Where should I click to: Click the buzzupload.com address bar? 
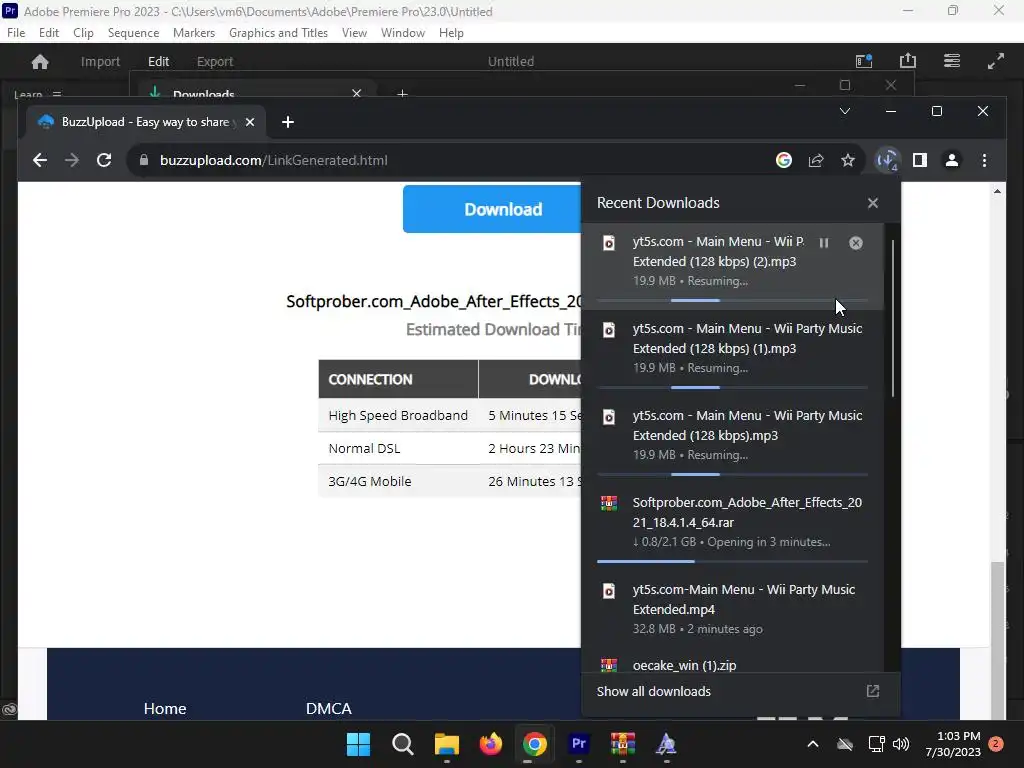[451, 160]
